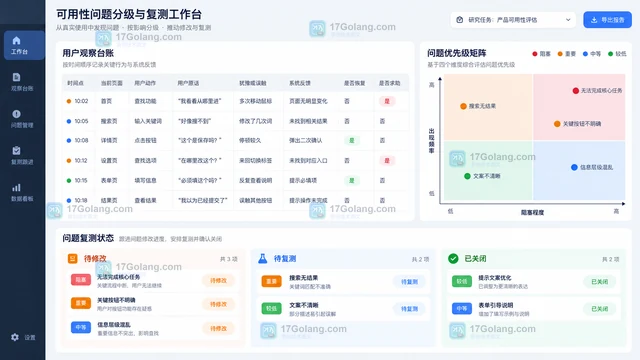The height and width of the screenshot is (360, 640).
Task: Click the green status dot for 10:15 row
Action: point(69,180)
